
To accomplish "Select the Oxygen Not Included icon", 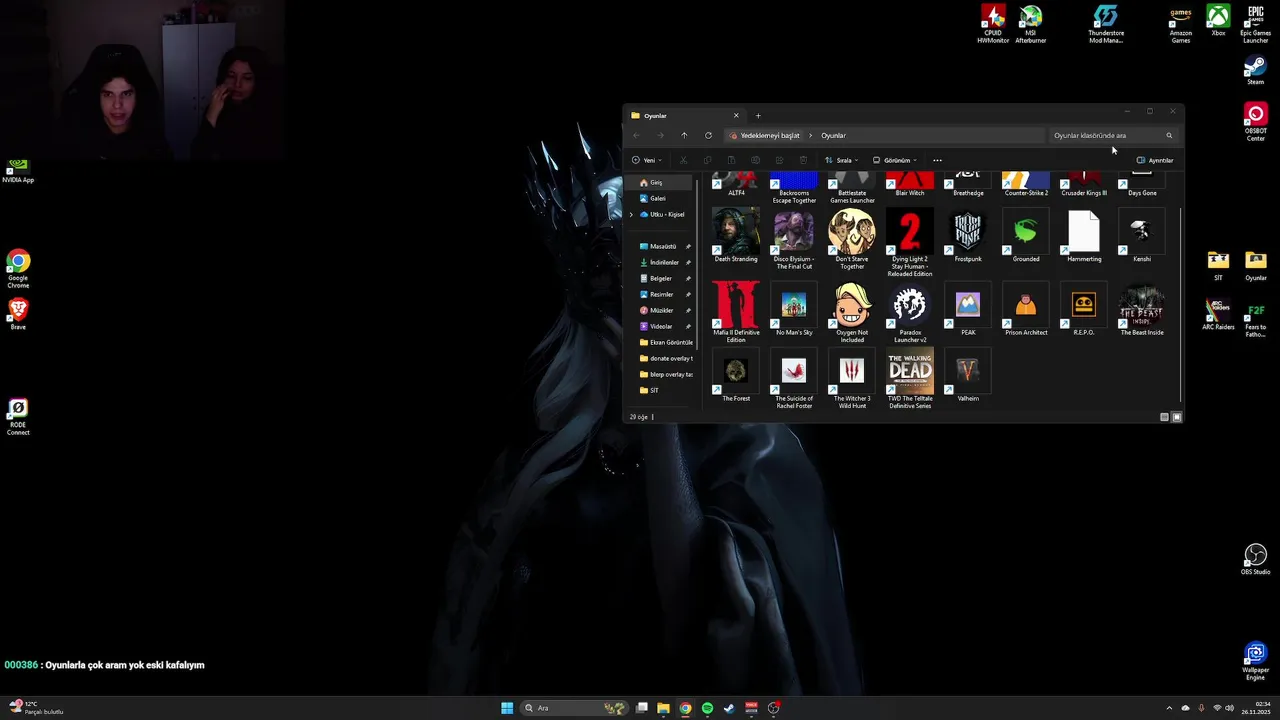I will click(852, 313).
